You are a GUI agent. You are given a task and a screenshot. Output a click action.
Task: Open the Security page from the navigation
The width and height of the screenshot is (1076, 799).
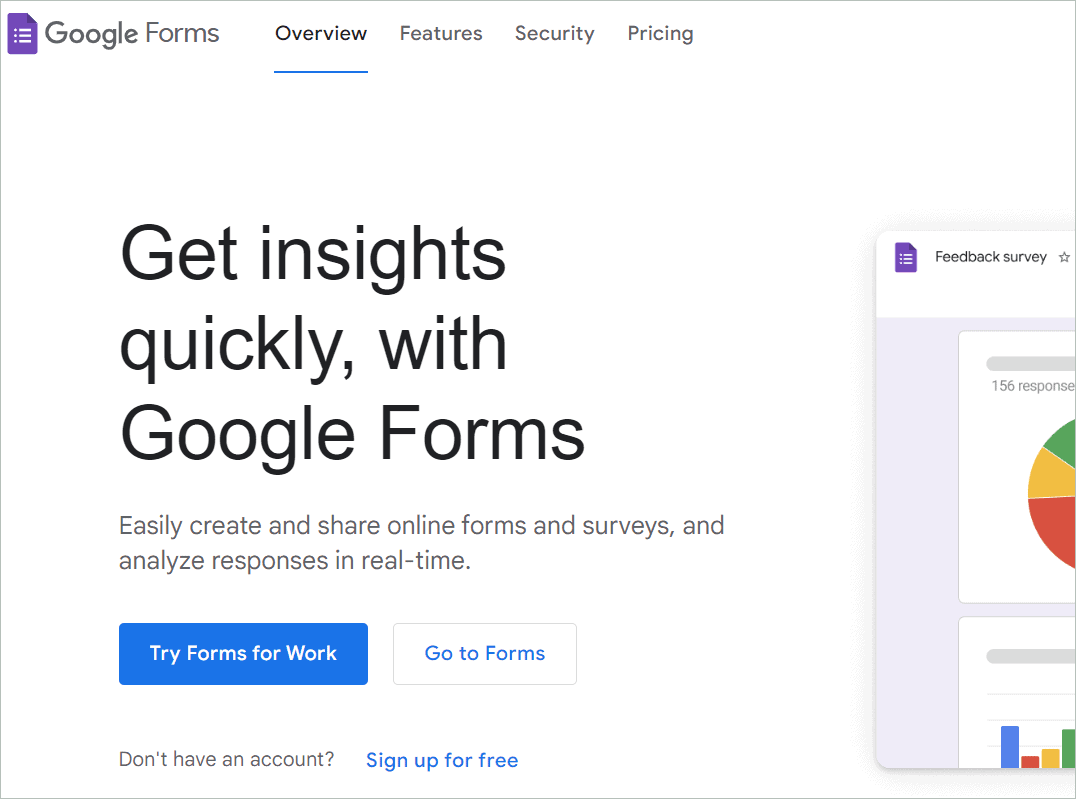554,33
